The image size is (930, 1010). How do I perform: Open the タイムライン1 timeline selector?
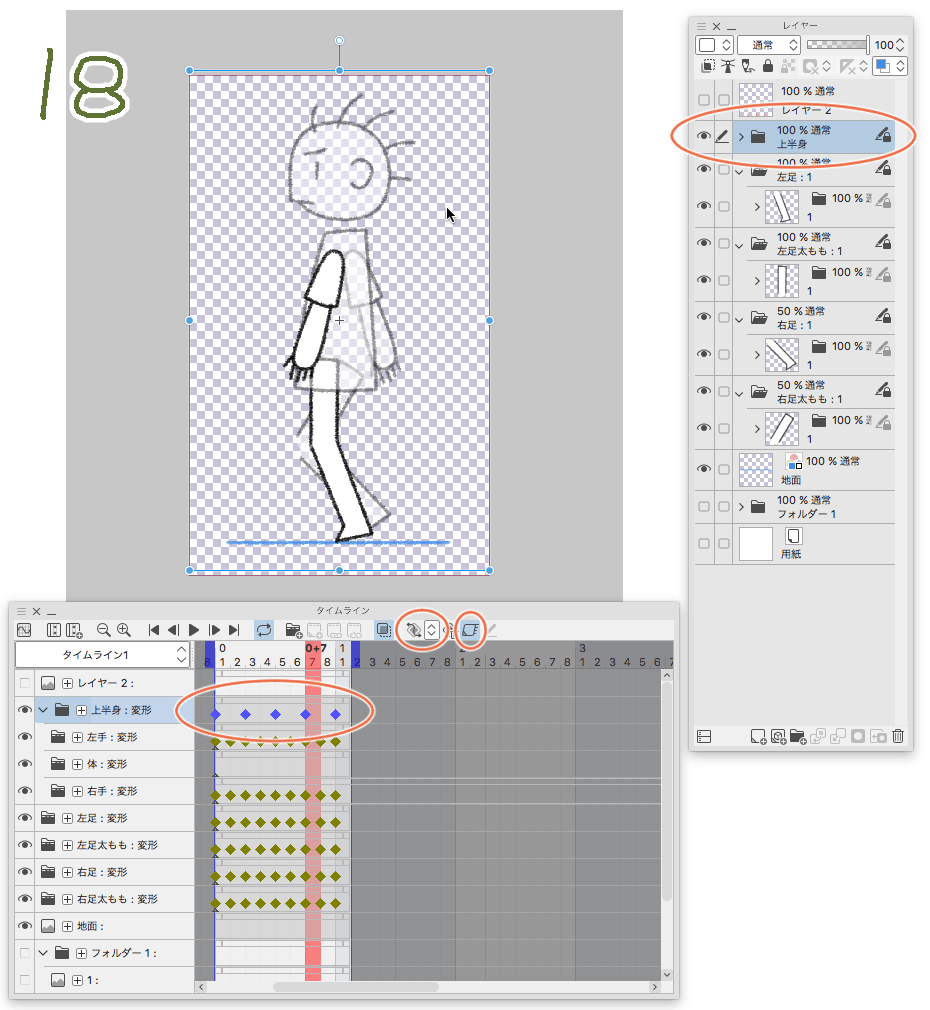[x=102, y=655]
